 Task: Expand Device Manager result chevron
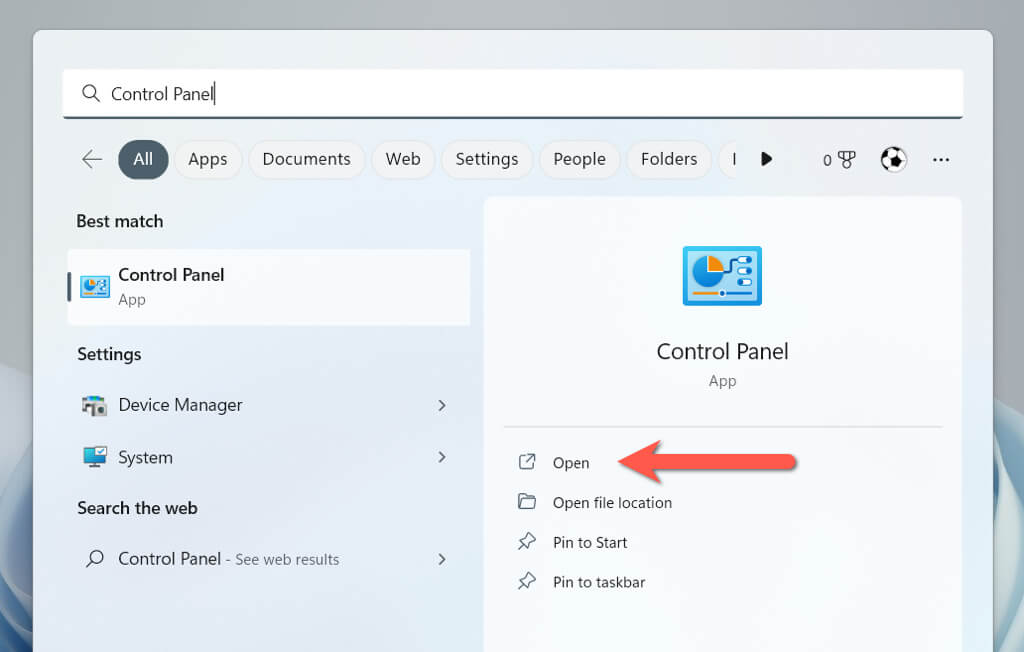point(442,405)
